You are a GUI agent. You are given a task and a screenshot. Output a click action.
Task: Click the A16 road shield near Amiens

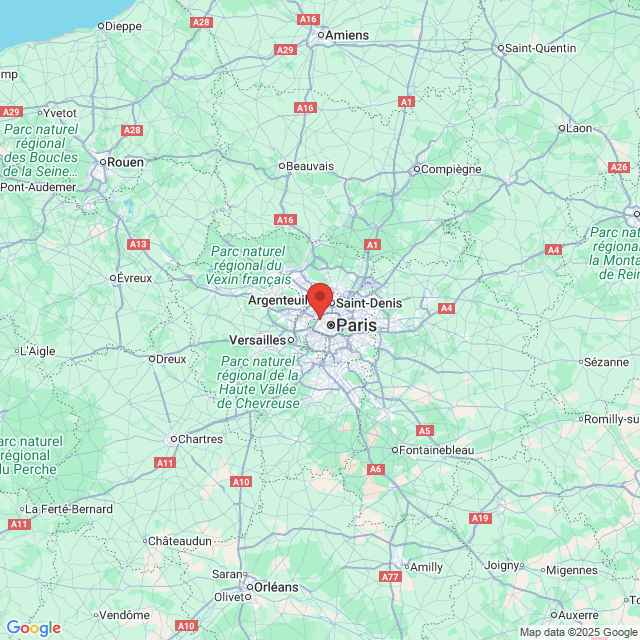[308, 19]
